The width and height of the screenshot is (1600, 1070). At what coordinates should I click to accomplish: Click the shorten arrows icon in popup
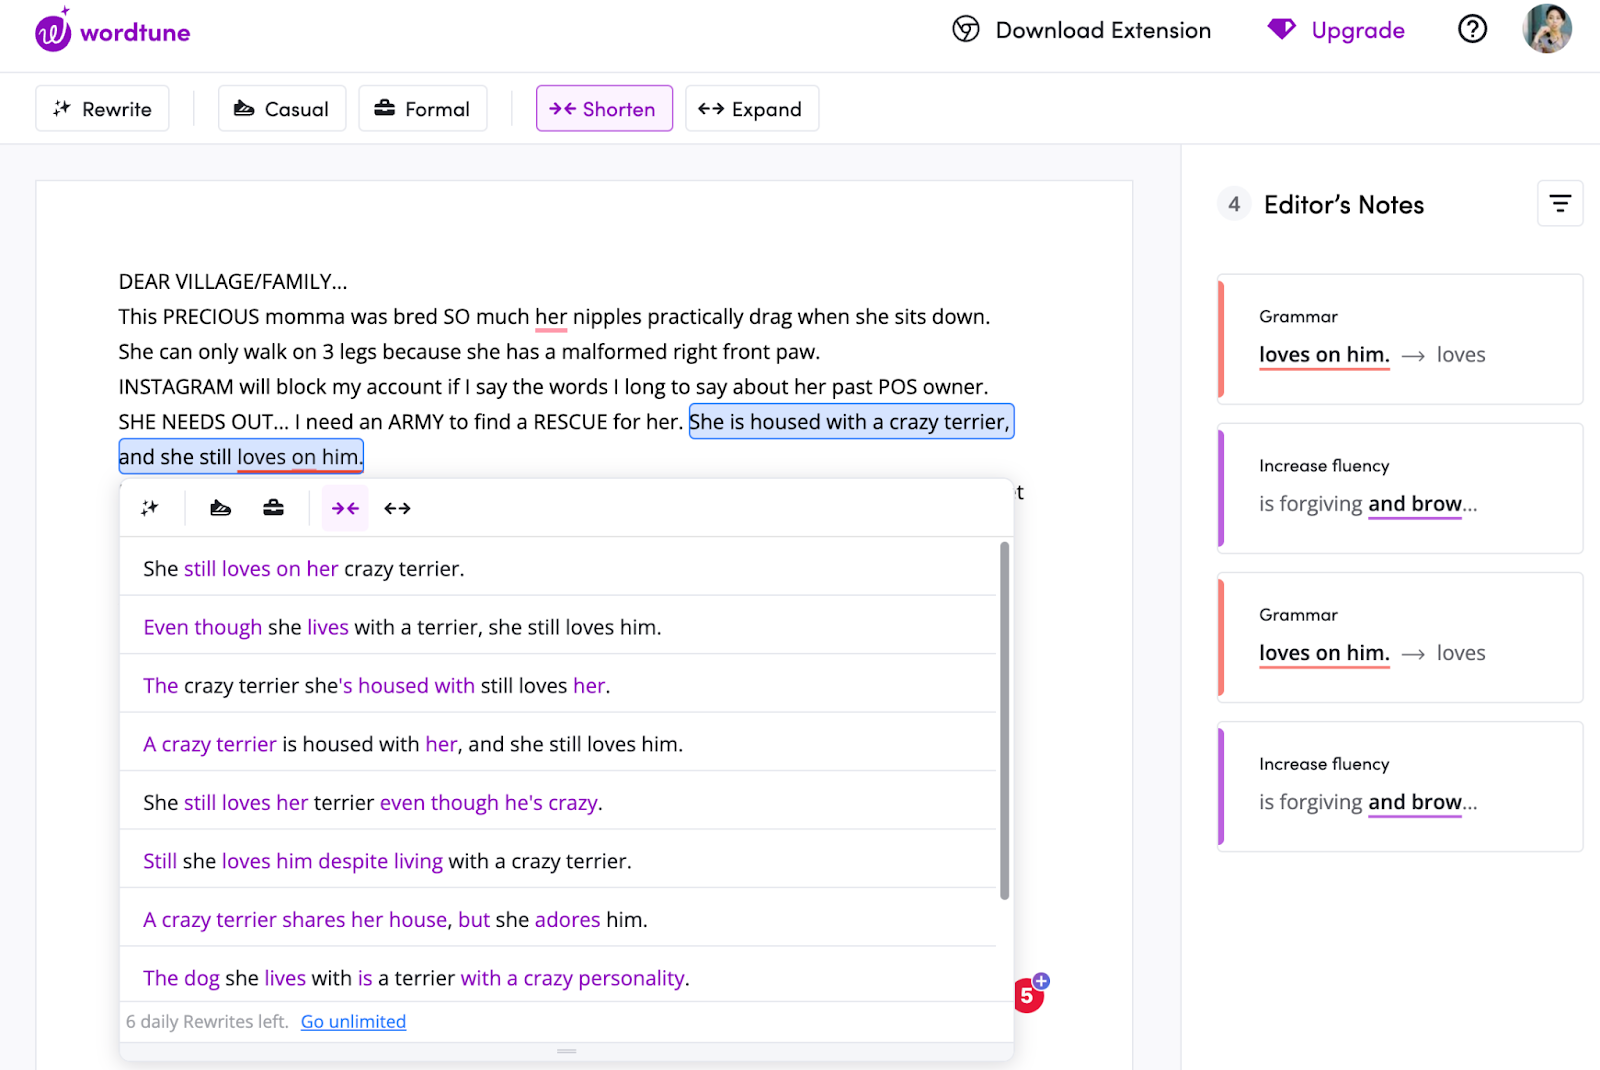click(345, 508)
